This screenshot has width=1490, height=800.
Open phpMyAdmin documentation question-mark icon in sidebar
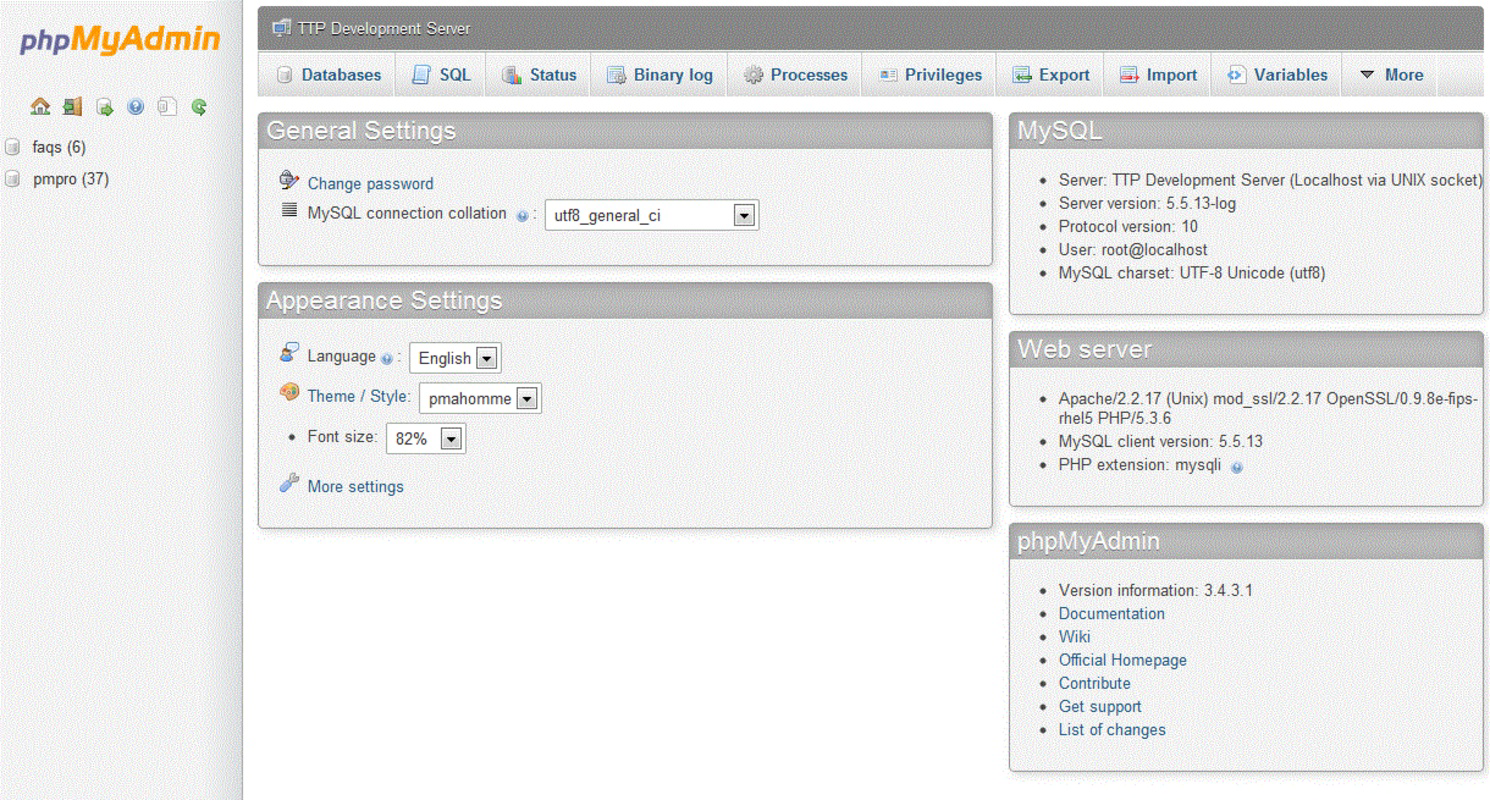[136, 106]
